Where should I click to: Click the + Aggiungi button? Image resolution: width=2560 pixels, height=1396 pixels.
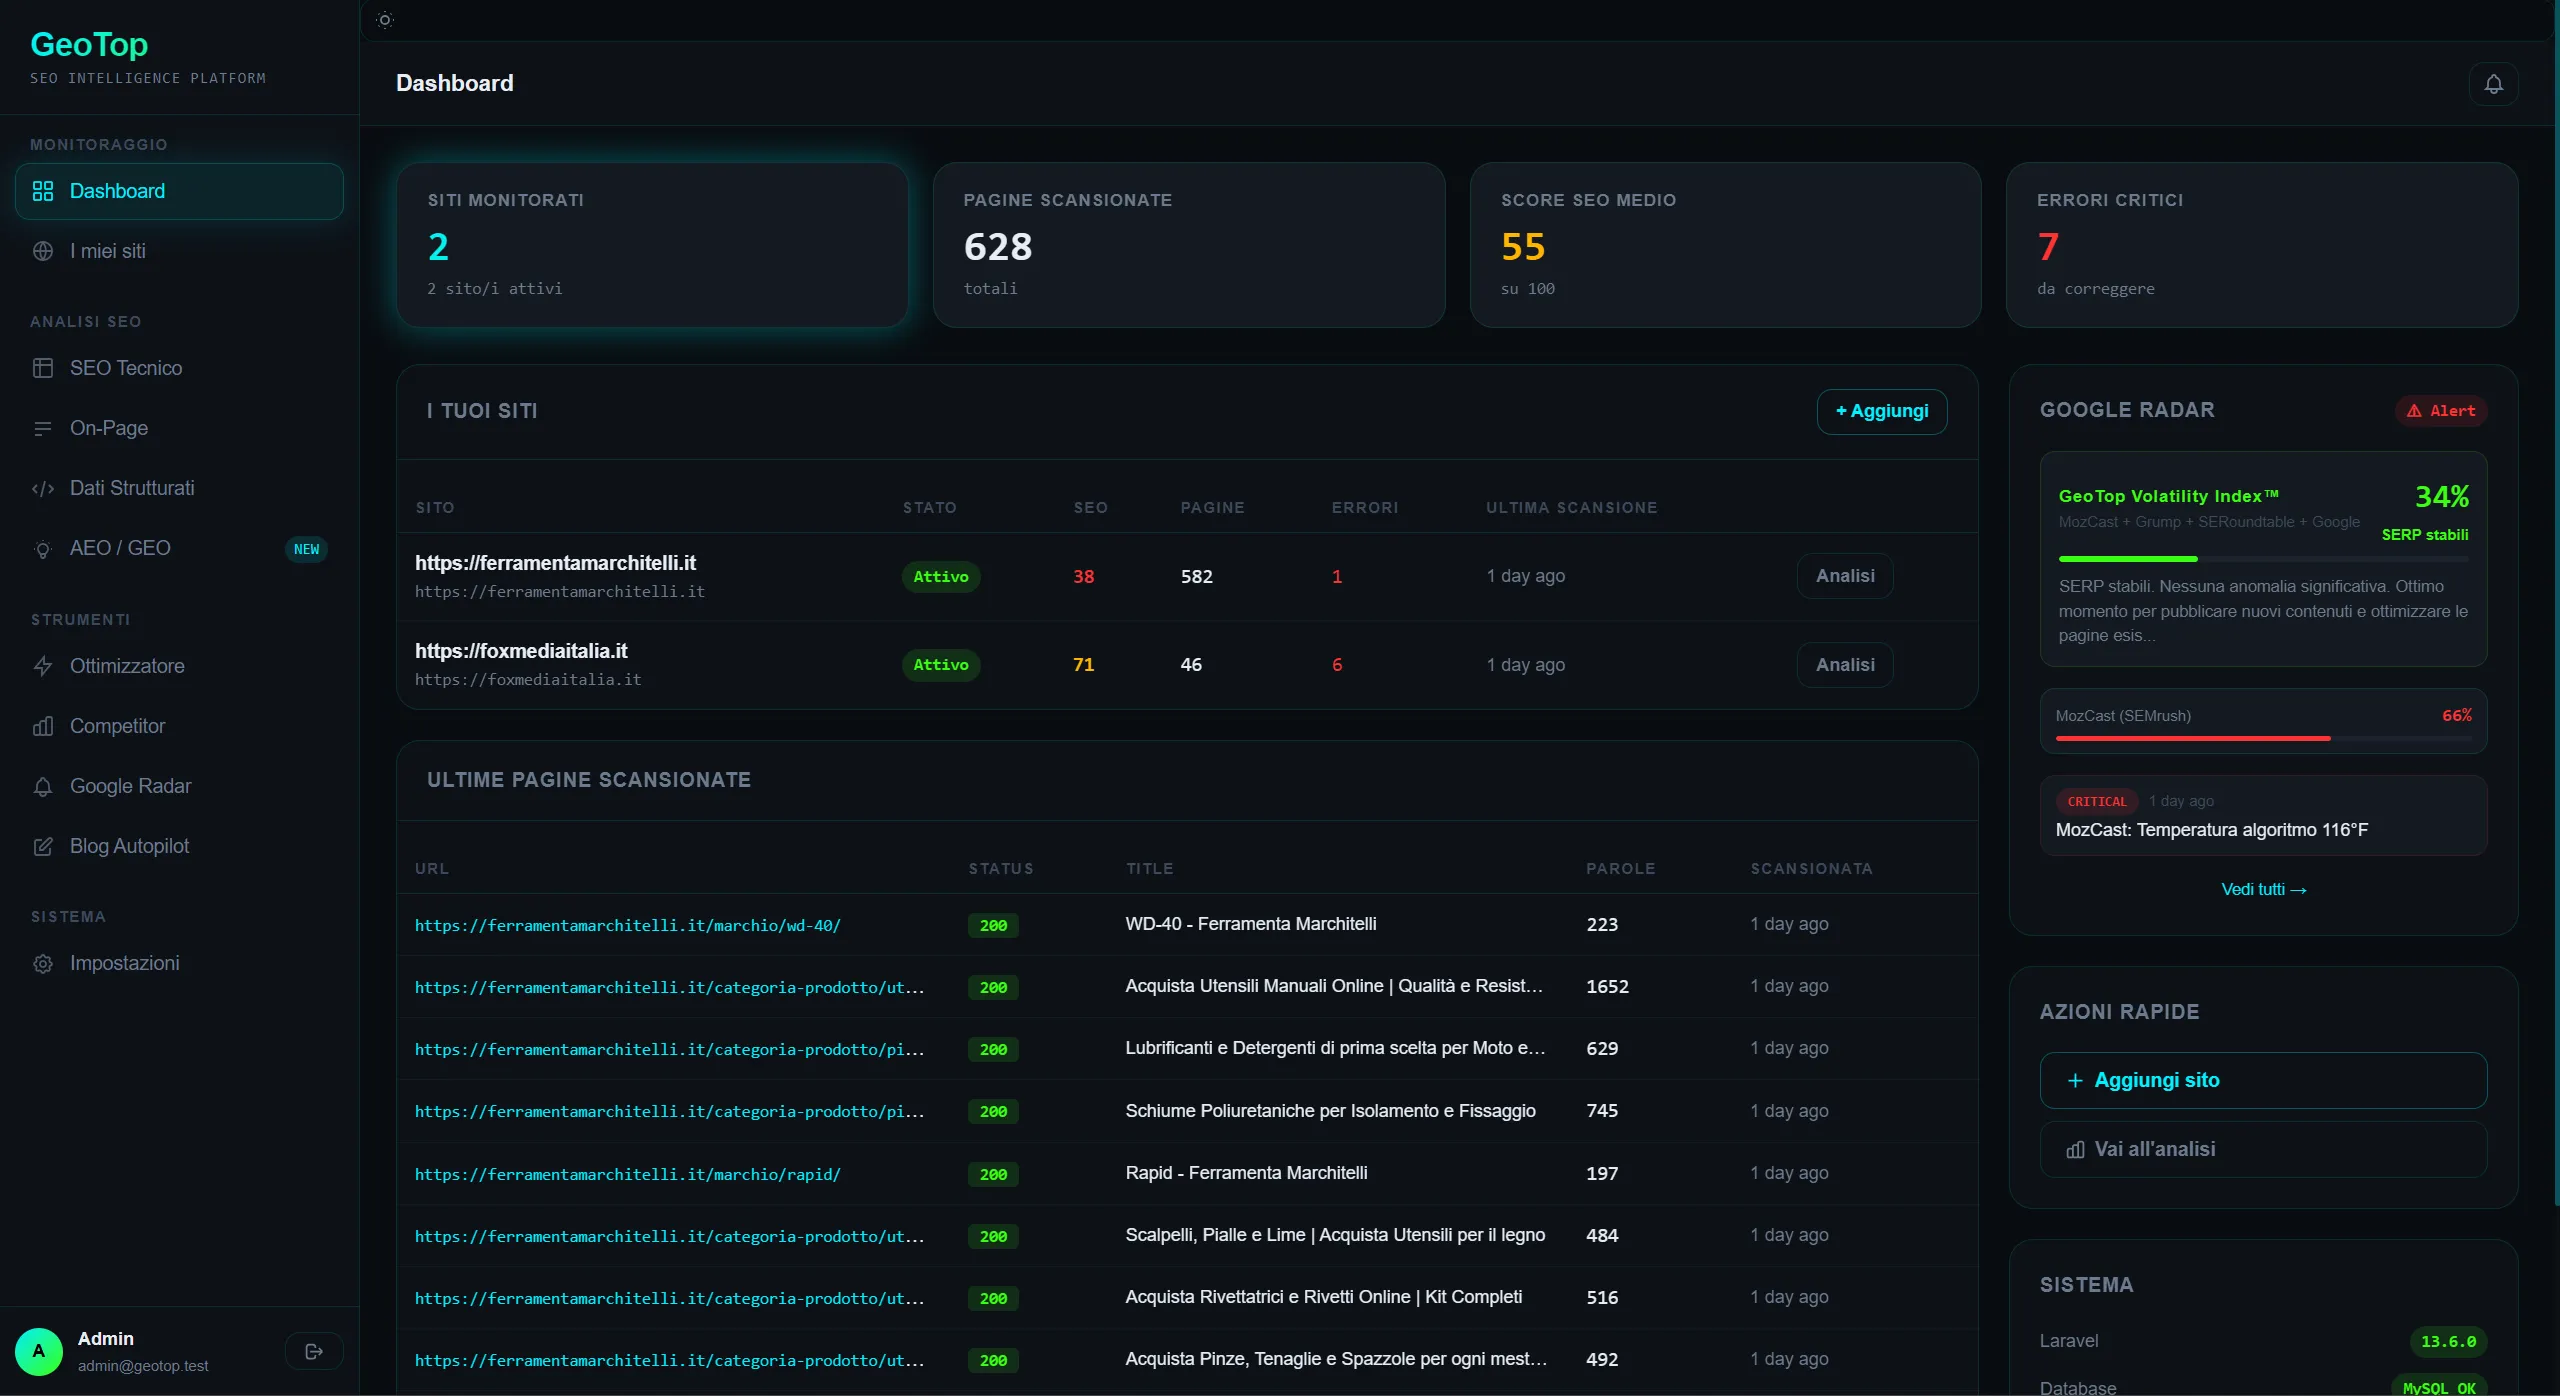click(1882, 411)
